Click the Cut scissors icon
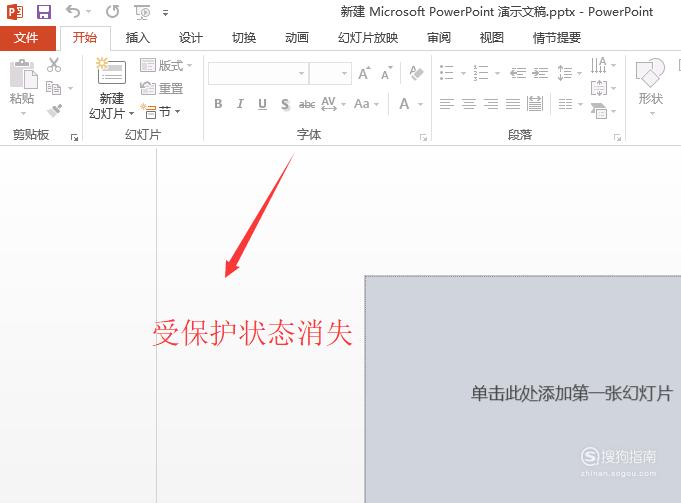Screen dimensions: 681x503 pyautogui.click(x=54, y=65)
